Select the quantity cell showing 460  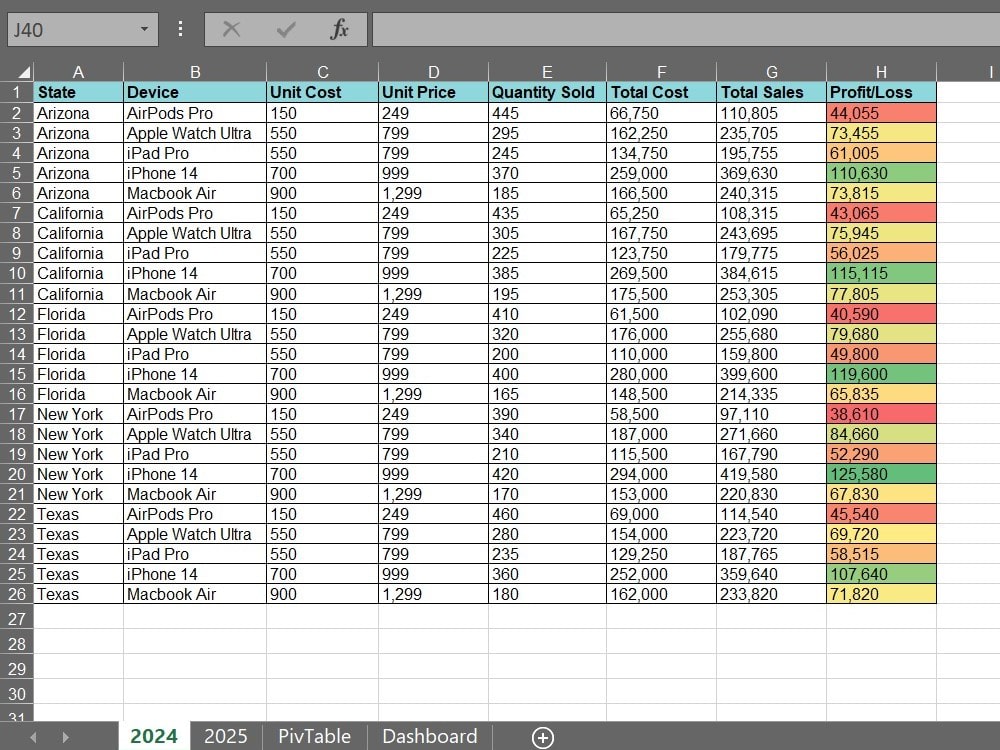[547, 514]
